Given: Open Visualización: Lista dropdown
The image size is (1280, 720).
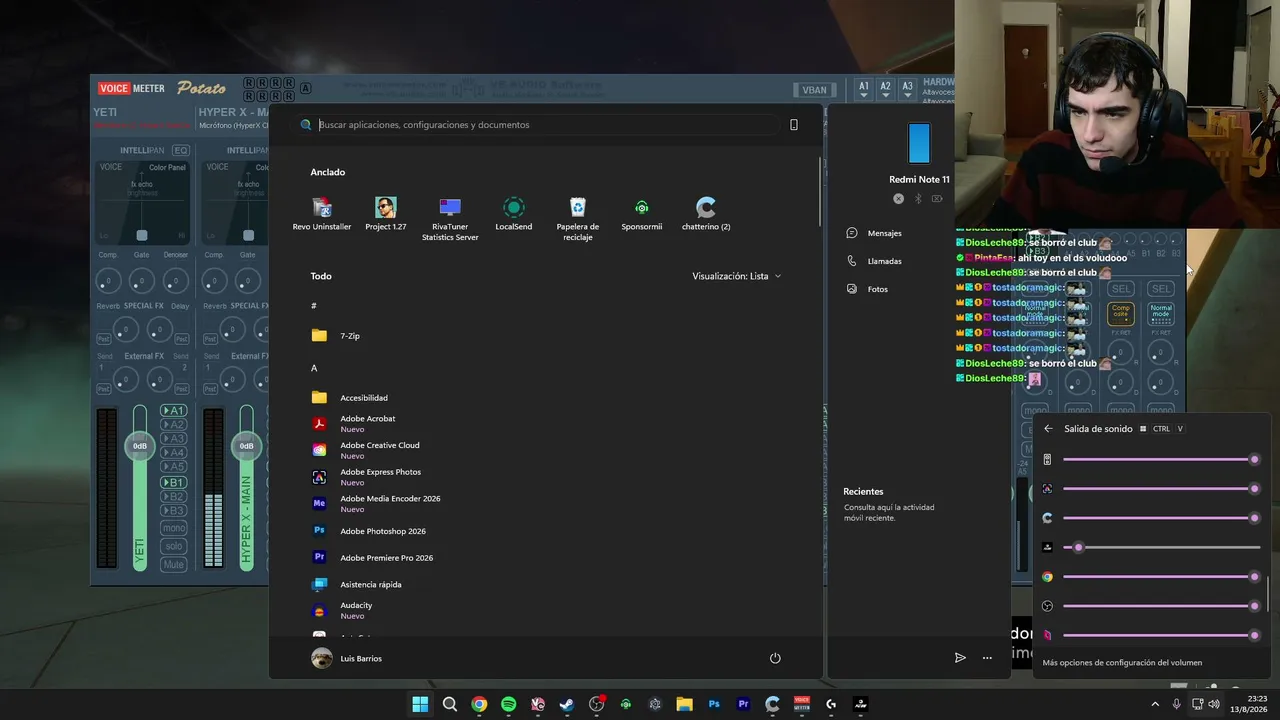Looking at the screenshot, I should (736, 276).
